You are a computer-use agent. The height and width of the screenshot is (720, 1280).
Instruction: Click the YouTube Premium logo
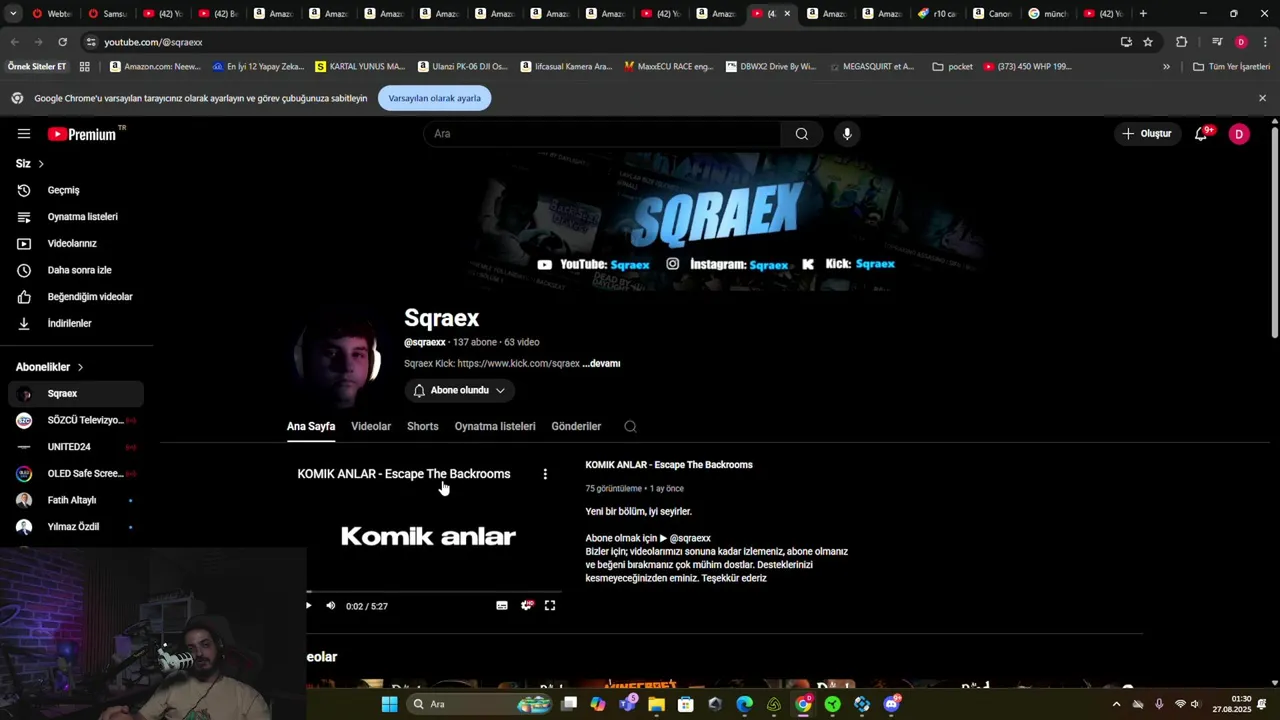(82, 134)
